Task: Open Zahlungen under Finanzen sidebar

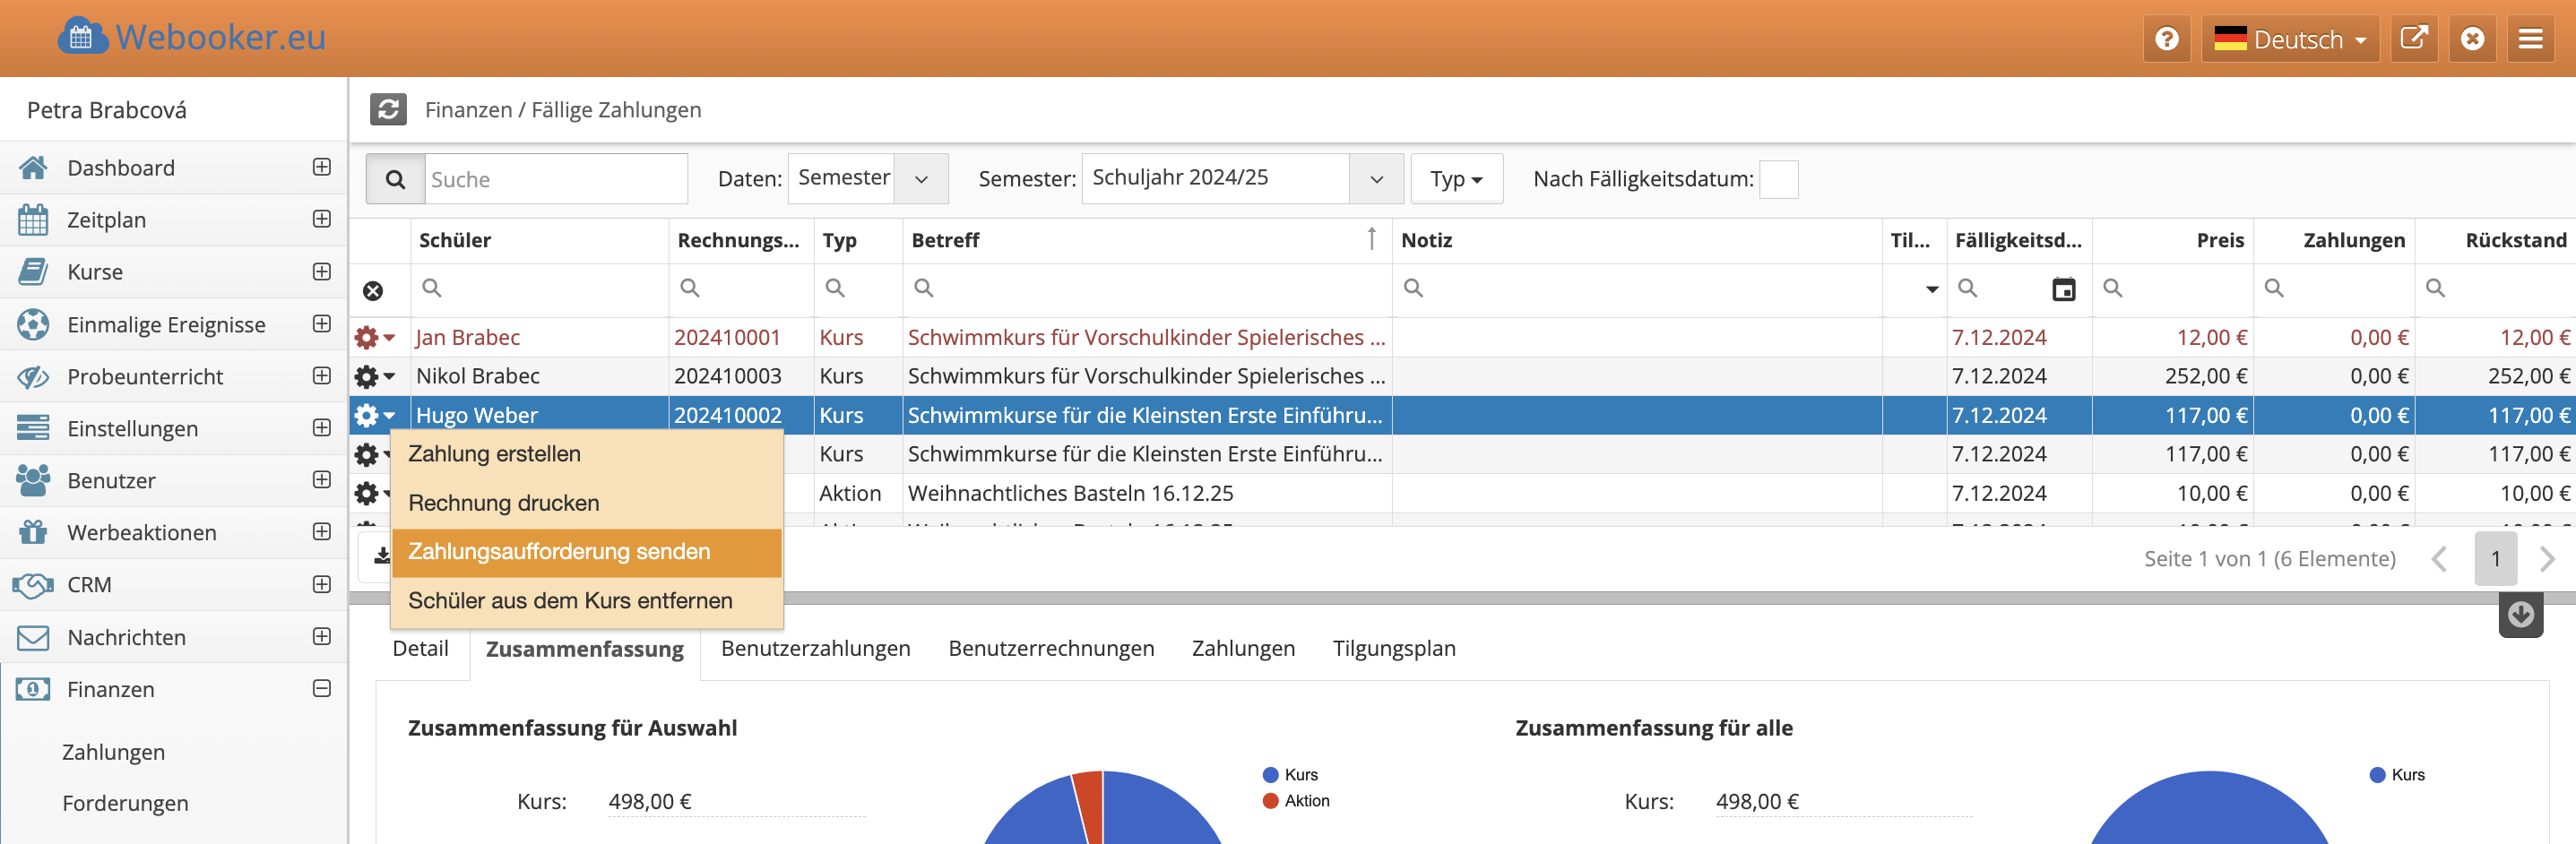Action: pyautogui.click(x=114, y=752)
